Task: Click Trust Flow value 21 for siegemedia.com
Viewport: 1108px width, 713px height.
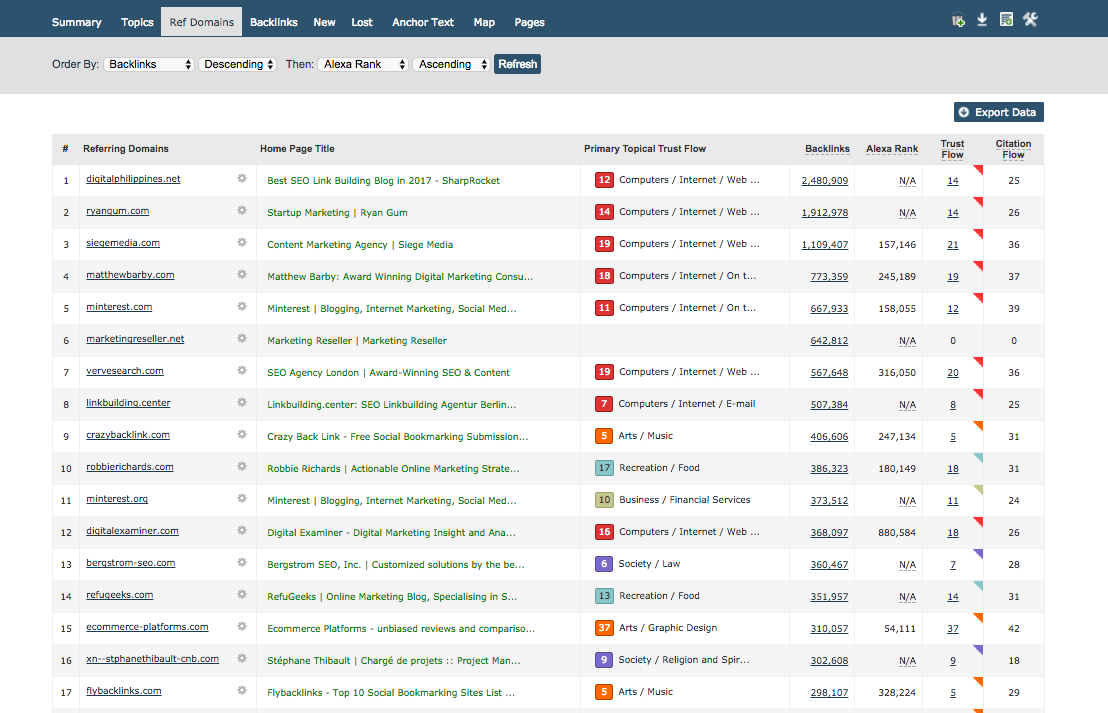Action: (953, 245)
